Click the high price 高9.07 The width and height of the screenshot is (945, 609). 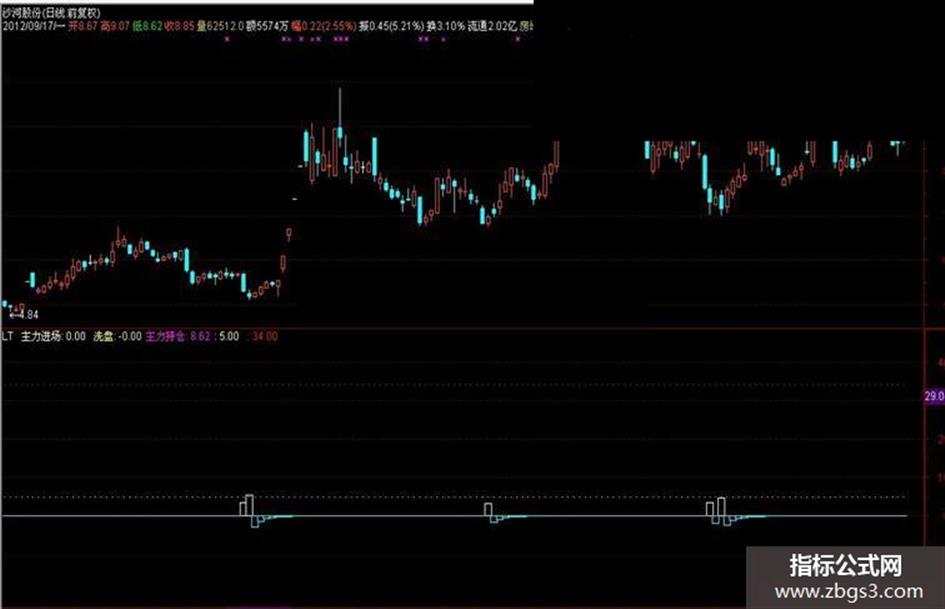coord(115,26)
